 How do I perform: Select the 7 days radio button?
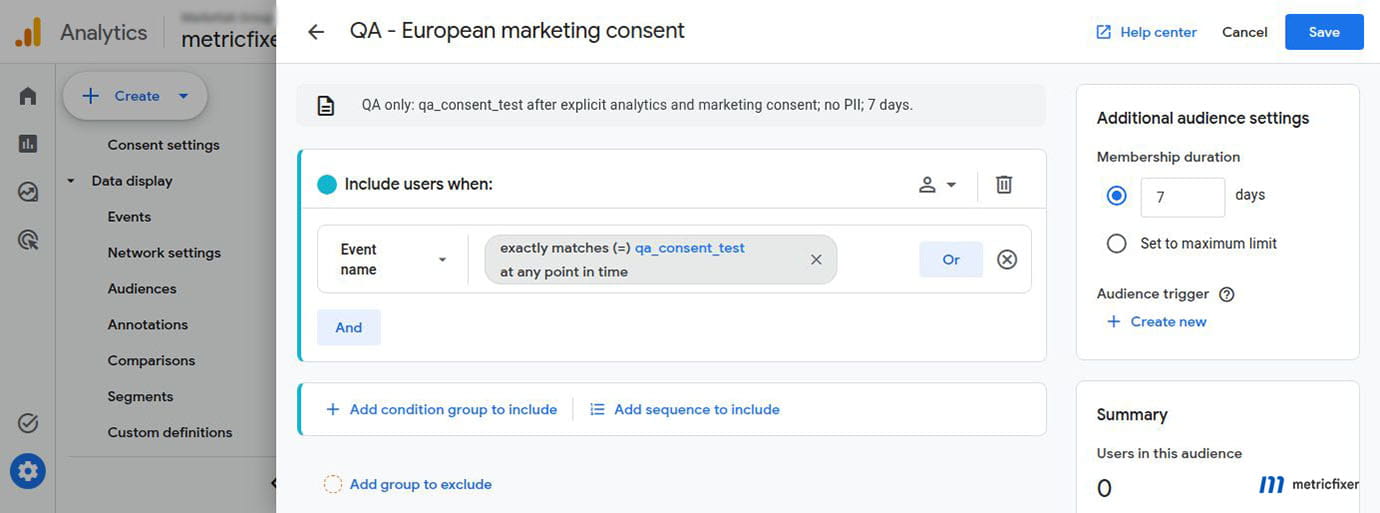(1117, 196)
